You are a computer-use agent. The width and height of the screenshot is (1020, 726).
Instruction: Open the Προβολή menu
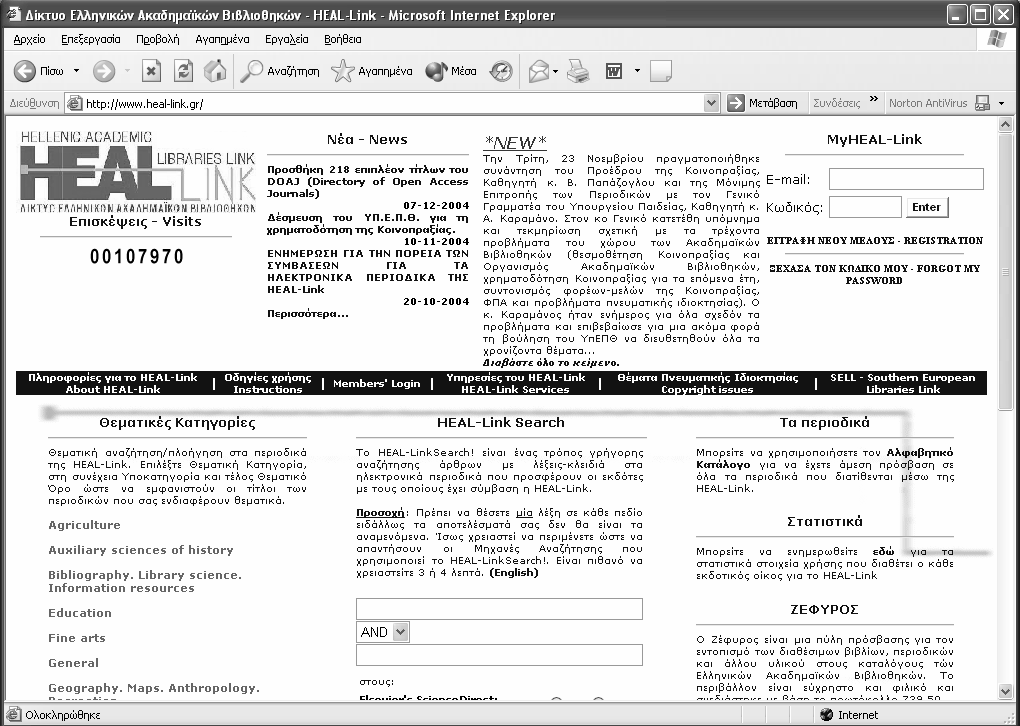tap(157, 39)
